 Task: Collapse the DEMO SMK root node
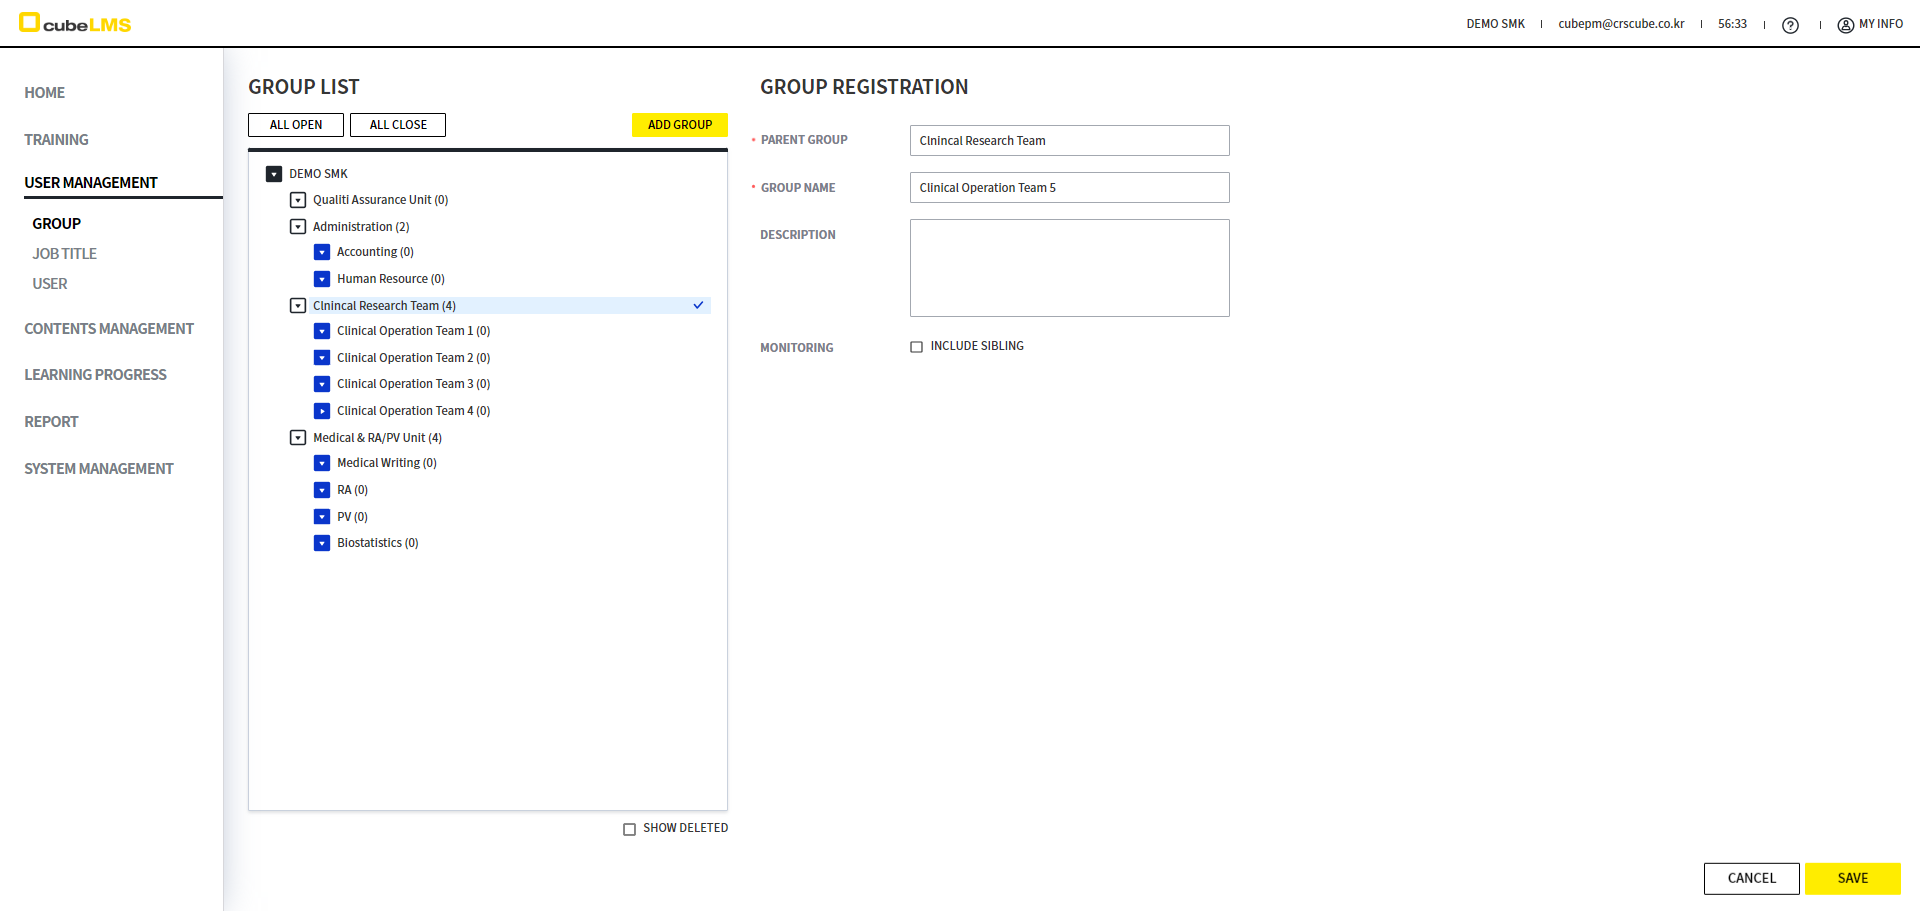point(274,174)
